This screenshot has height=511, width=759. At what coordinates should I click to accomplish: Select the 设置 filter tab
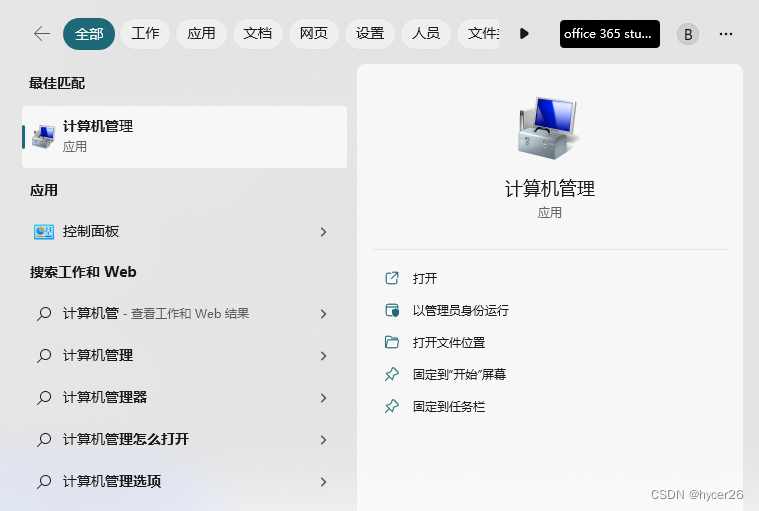point(370,34)
